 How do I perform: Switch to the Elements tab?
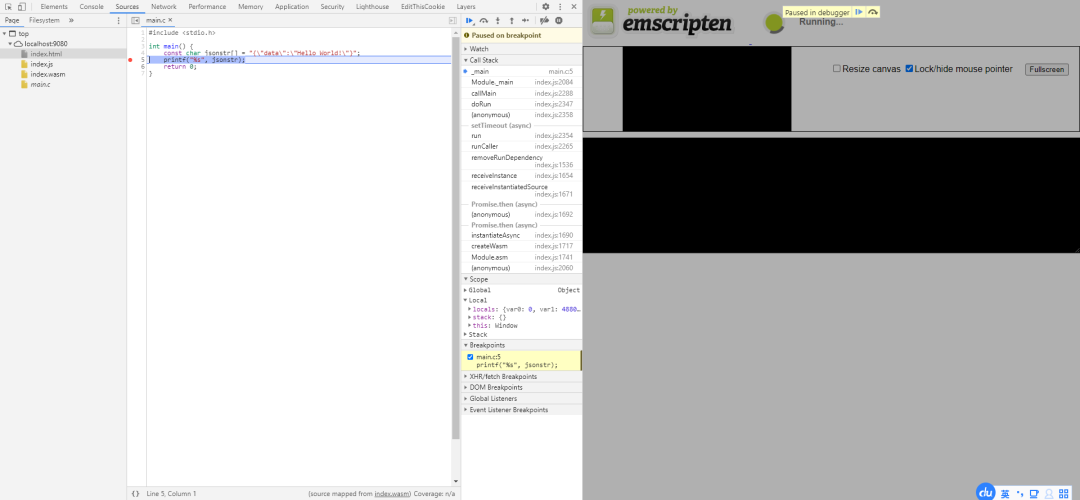click(54, 6)
